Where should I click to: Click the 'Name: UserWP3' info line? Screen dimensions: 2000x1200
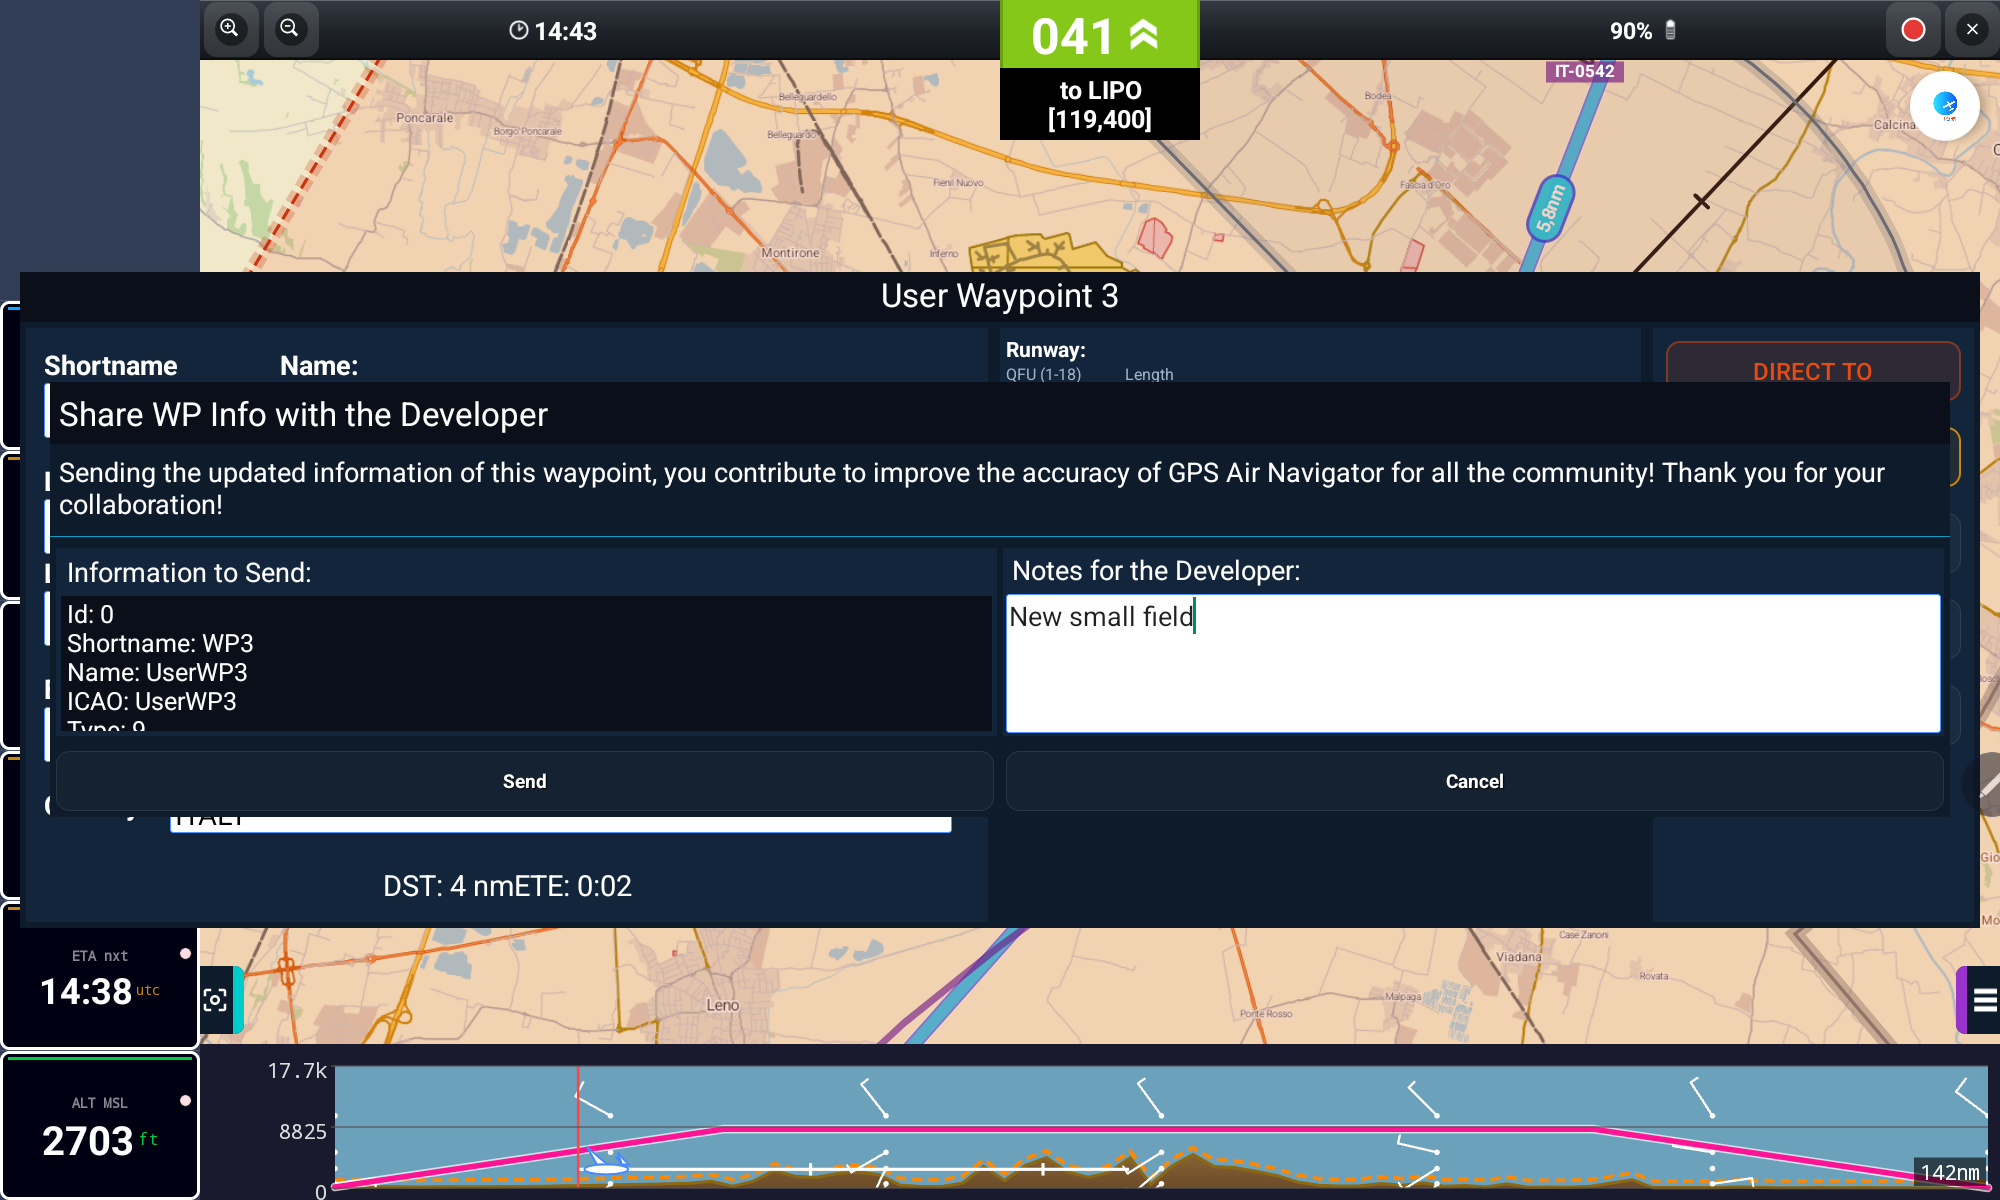(x=157, y=672)
